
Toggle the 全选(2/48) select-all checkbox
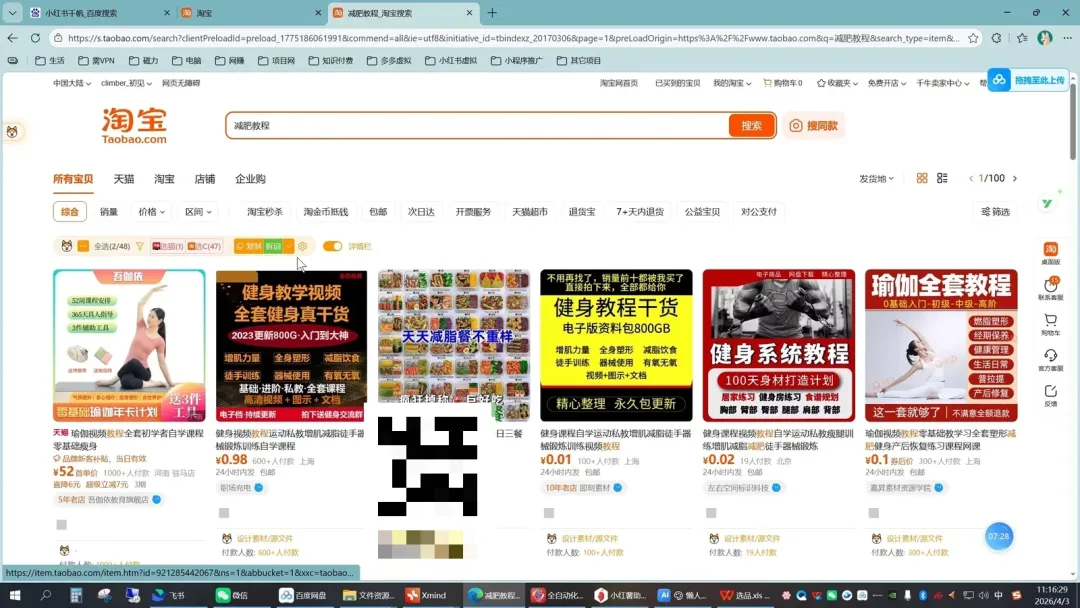pyautogui.click(x=83, y=247)
